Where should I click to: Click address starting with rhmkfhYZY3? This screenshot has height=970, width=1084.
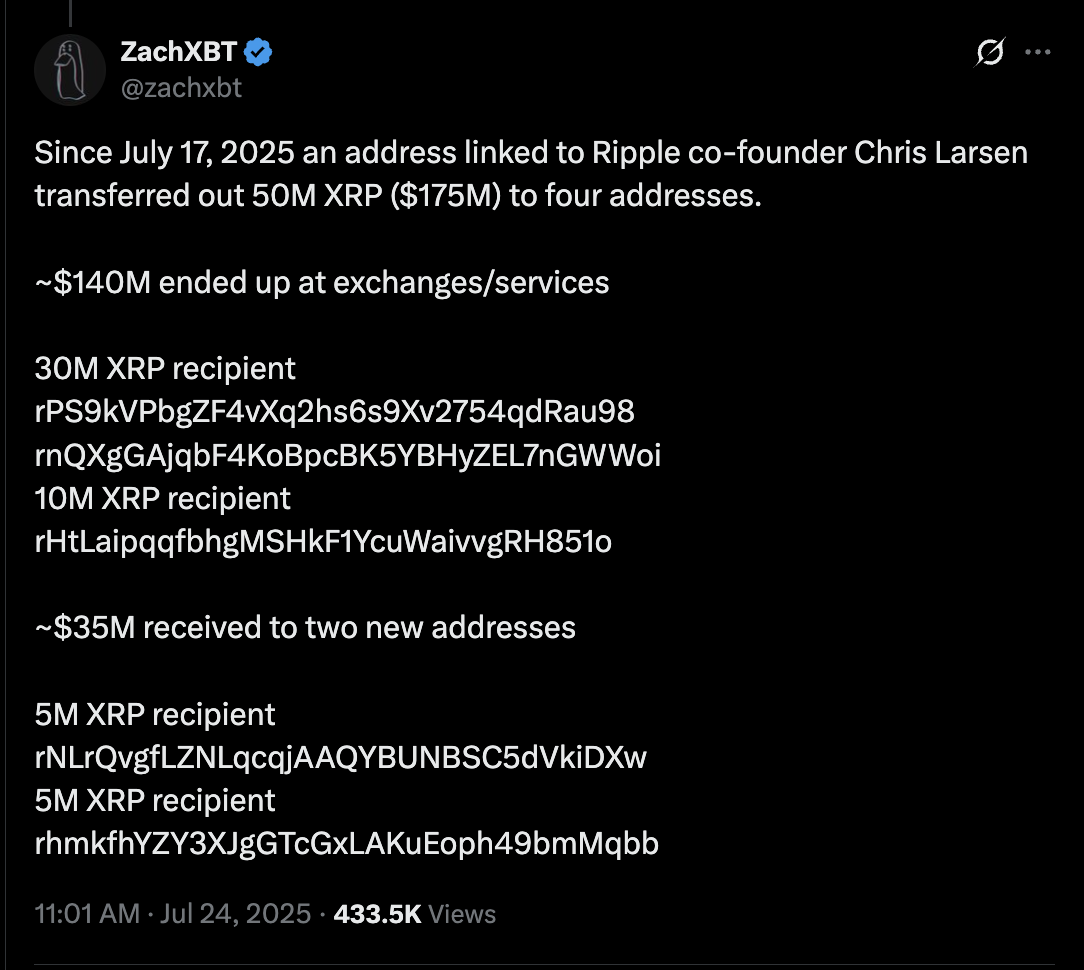(x=346, y=844)
